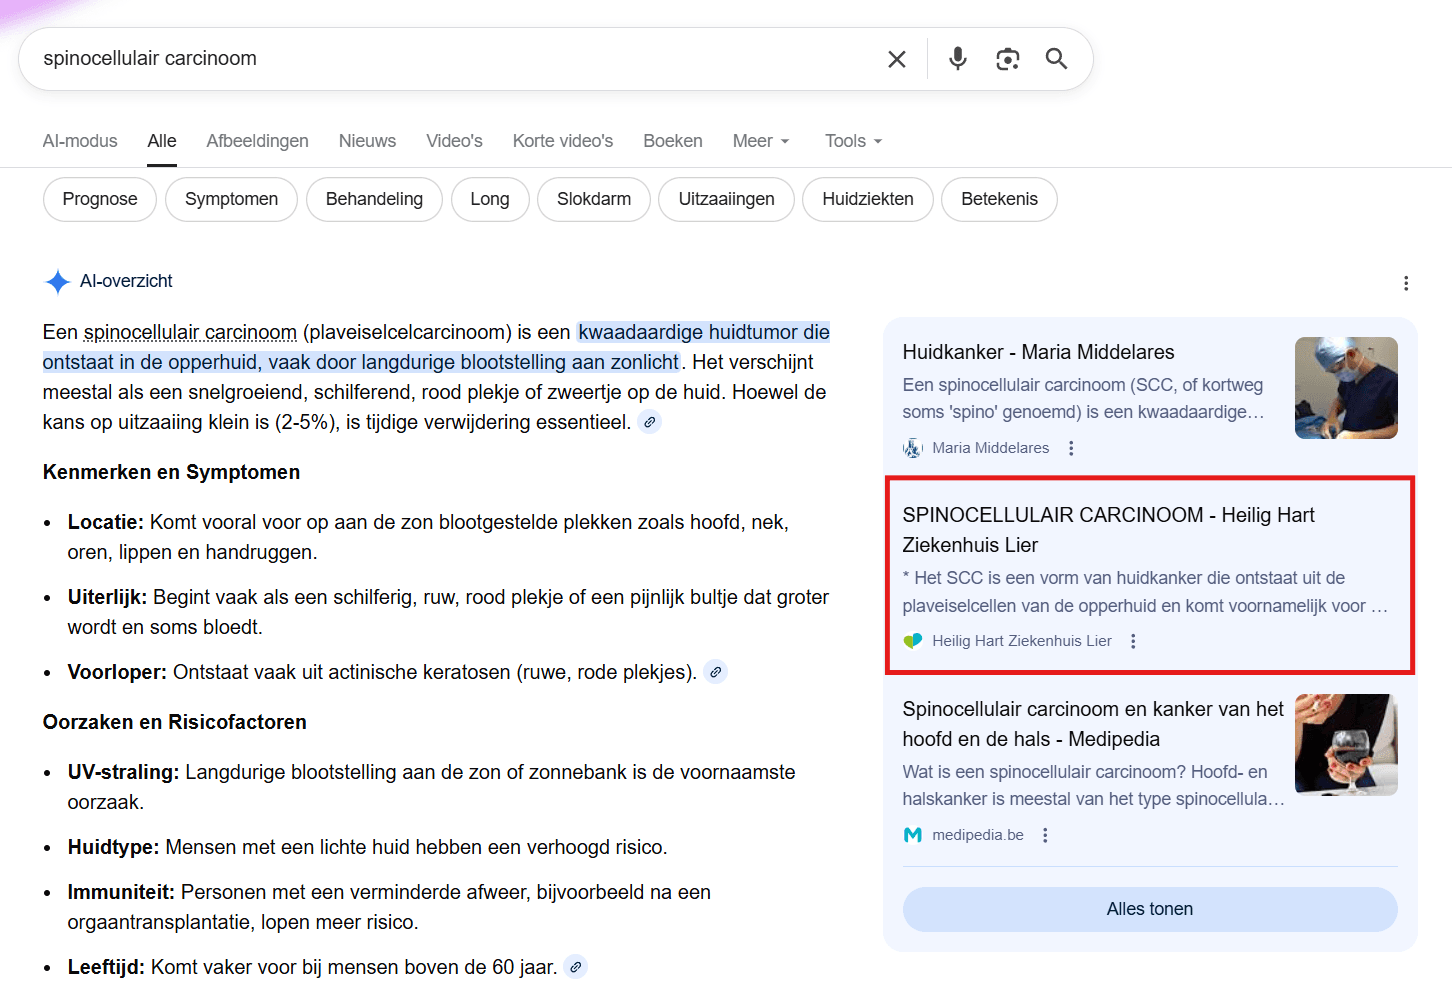This screenshot has height=1000, width=1452.
Task: Click the Alles tonen button
Action: pyautogui.click(x=1149, y=908)
